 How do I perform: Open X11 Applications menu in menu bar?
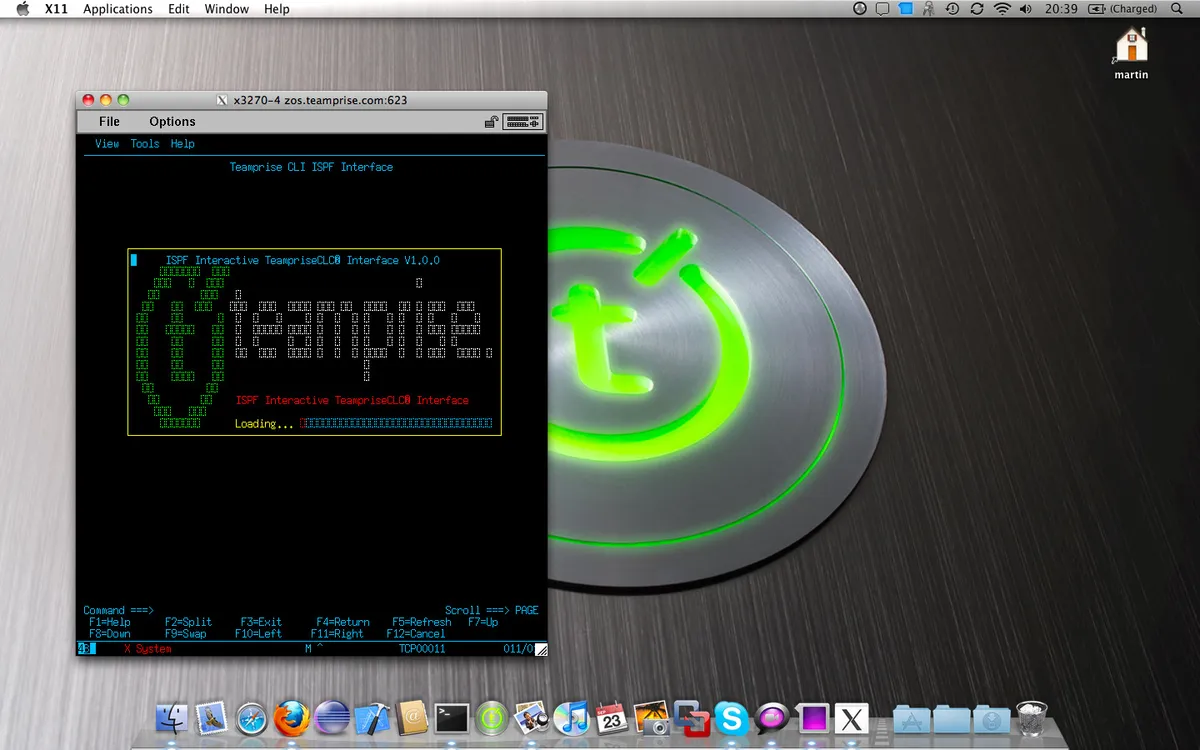coord(118,9)
